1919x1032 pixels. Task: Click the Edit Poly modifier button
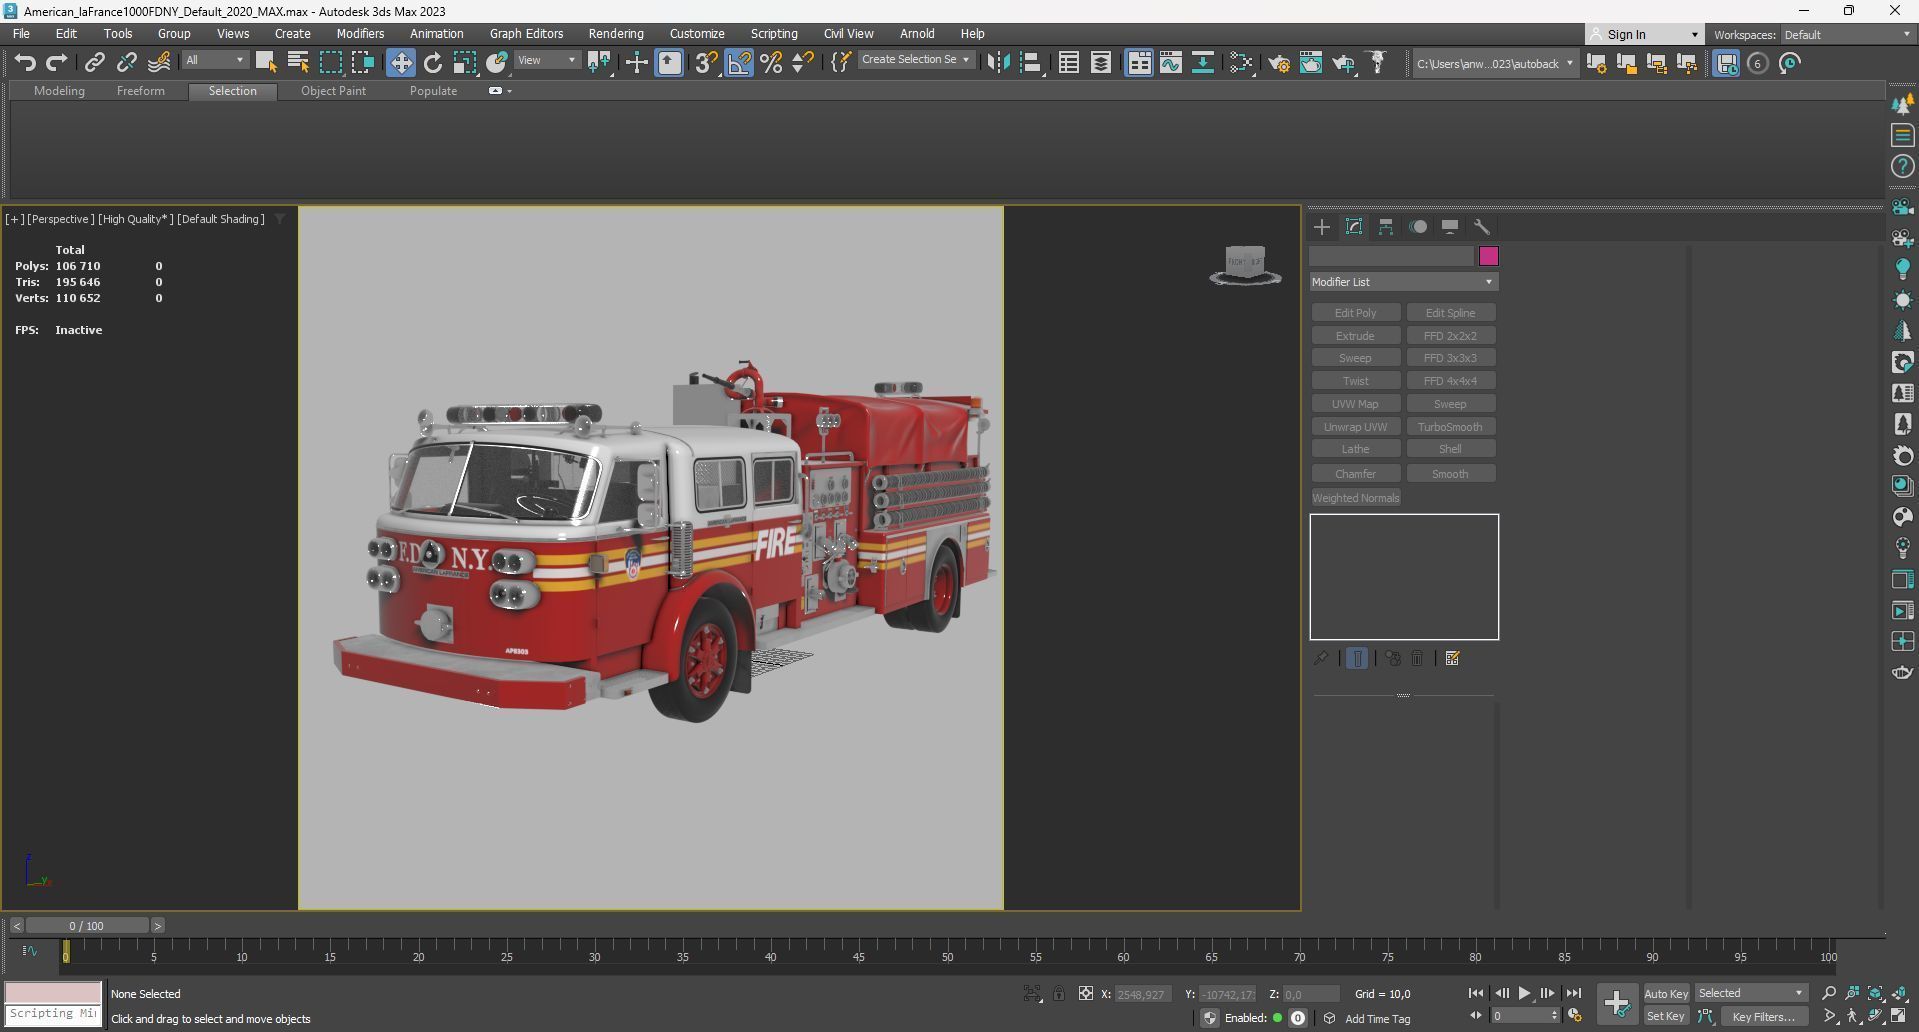click(x=1355, y=313)
